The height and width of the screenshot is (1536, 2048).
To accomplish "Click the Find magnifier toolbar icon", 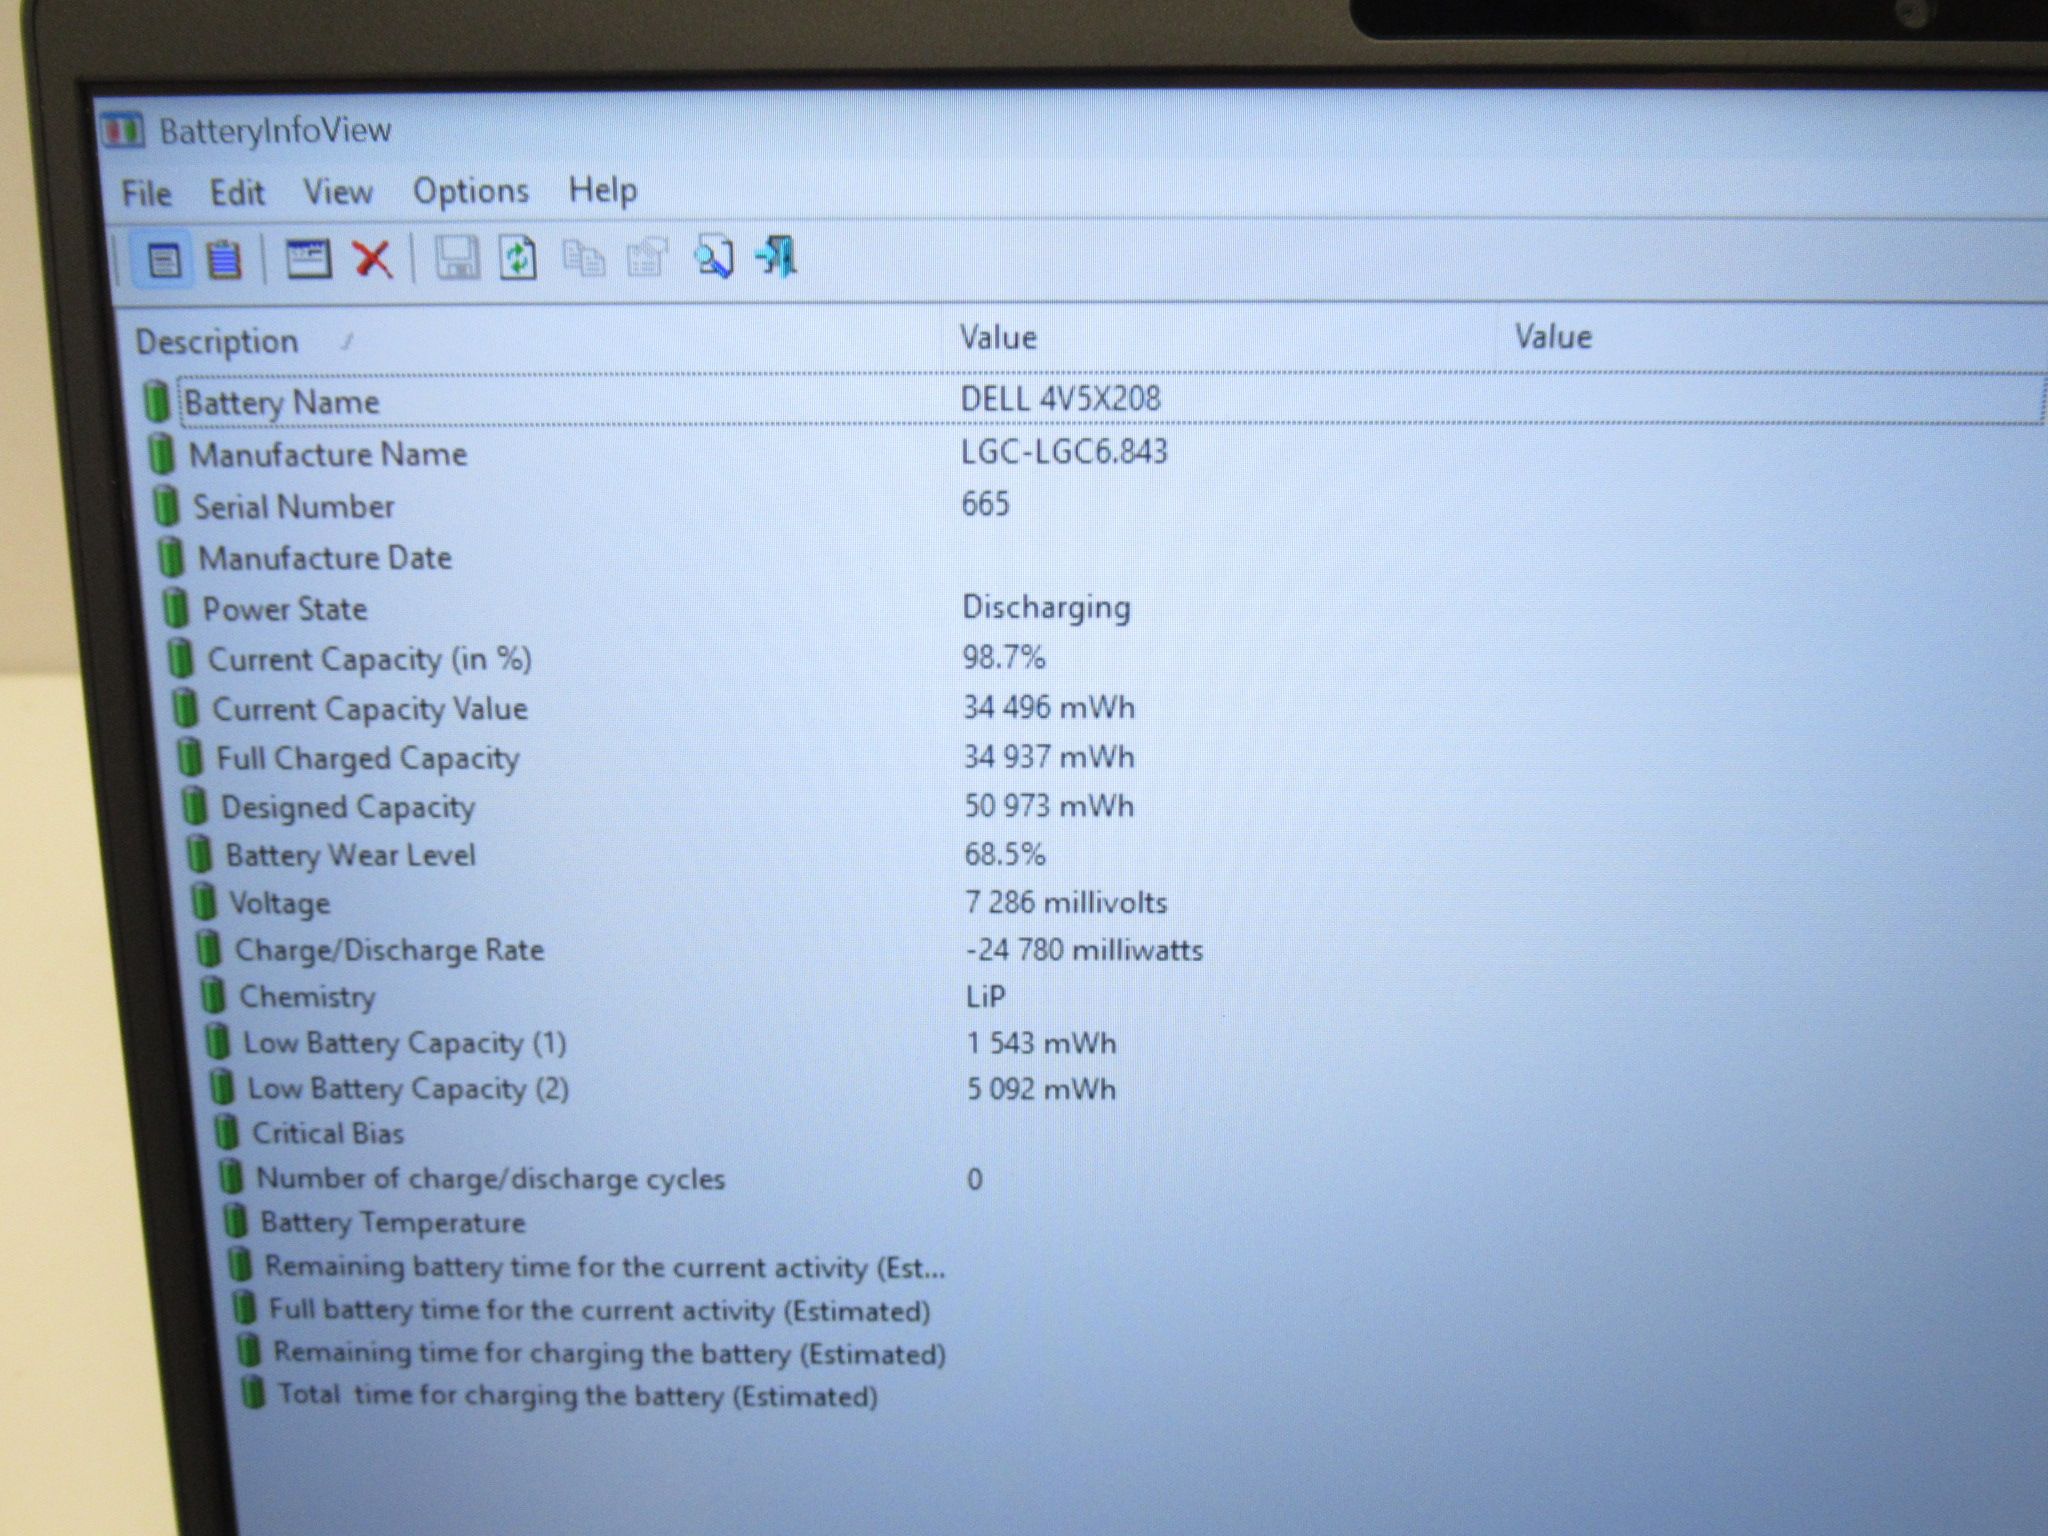I will (713, 257).
